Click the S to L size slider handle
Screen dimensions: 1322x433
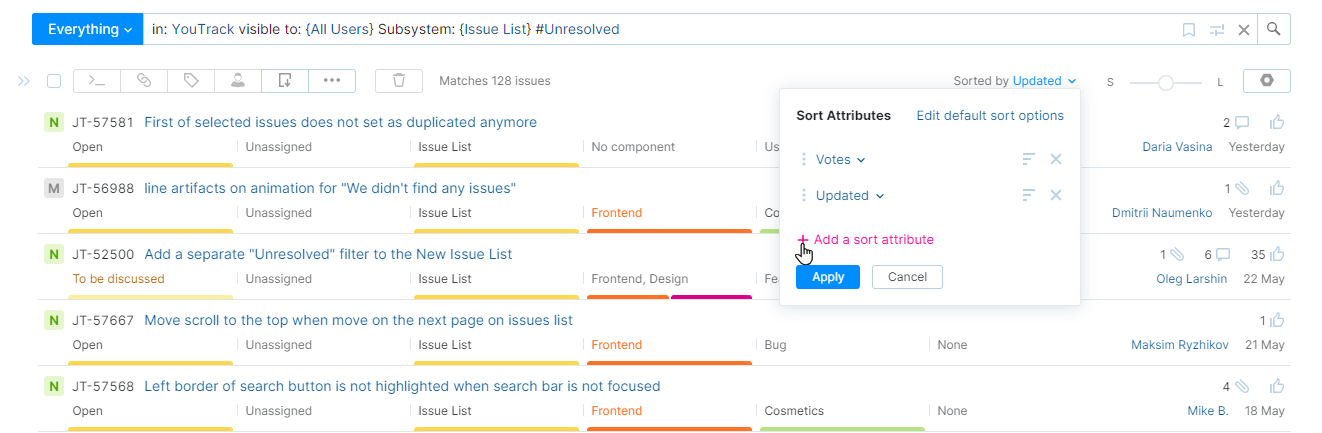[x=1166, y=83]
